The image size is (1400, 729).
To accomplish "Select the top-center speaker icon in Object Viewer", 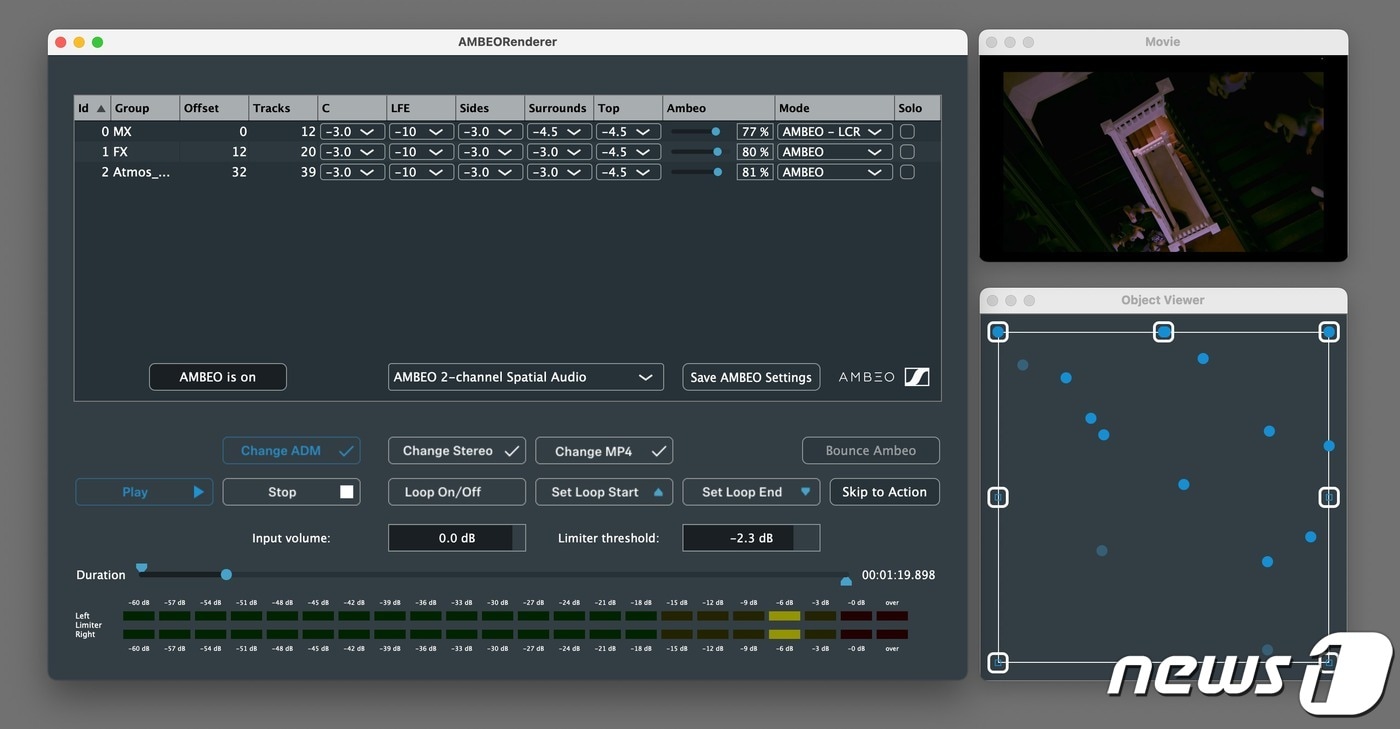I will (1163, 332).
